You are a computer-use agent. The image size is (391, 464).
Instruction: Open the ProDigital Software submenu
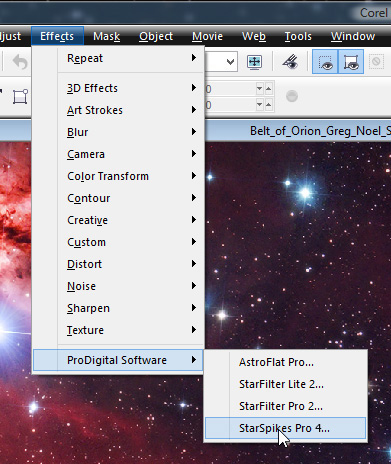(118, 360)
